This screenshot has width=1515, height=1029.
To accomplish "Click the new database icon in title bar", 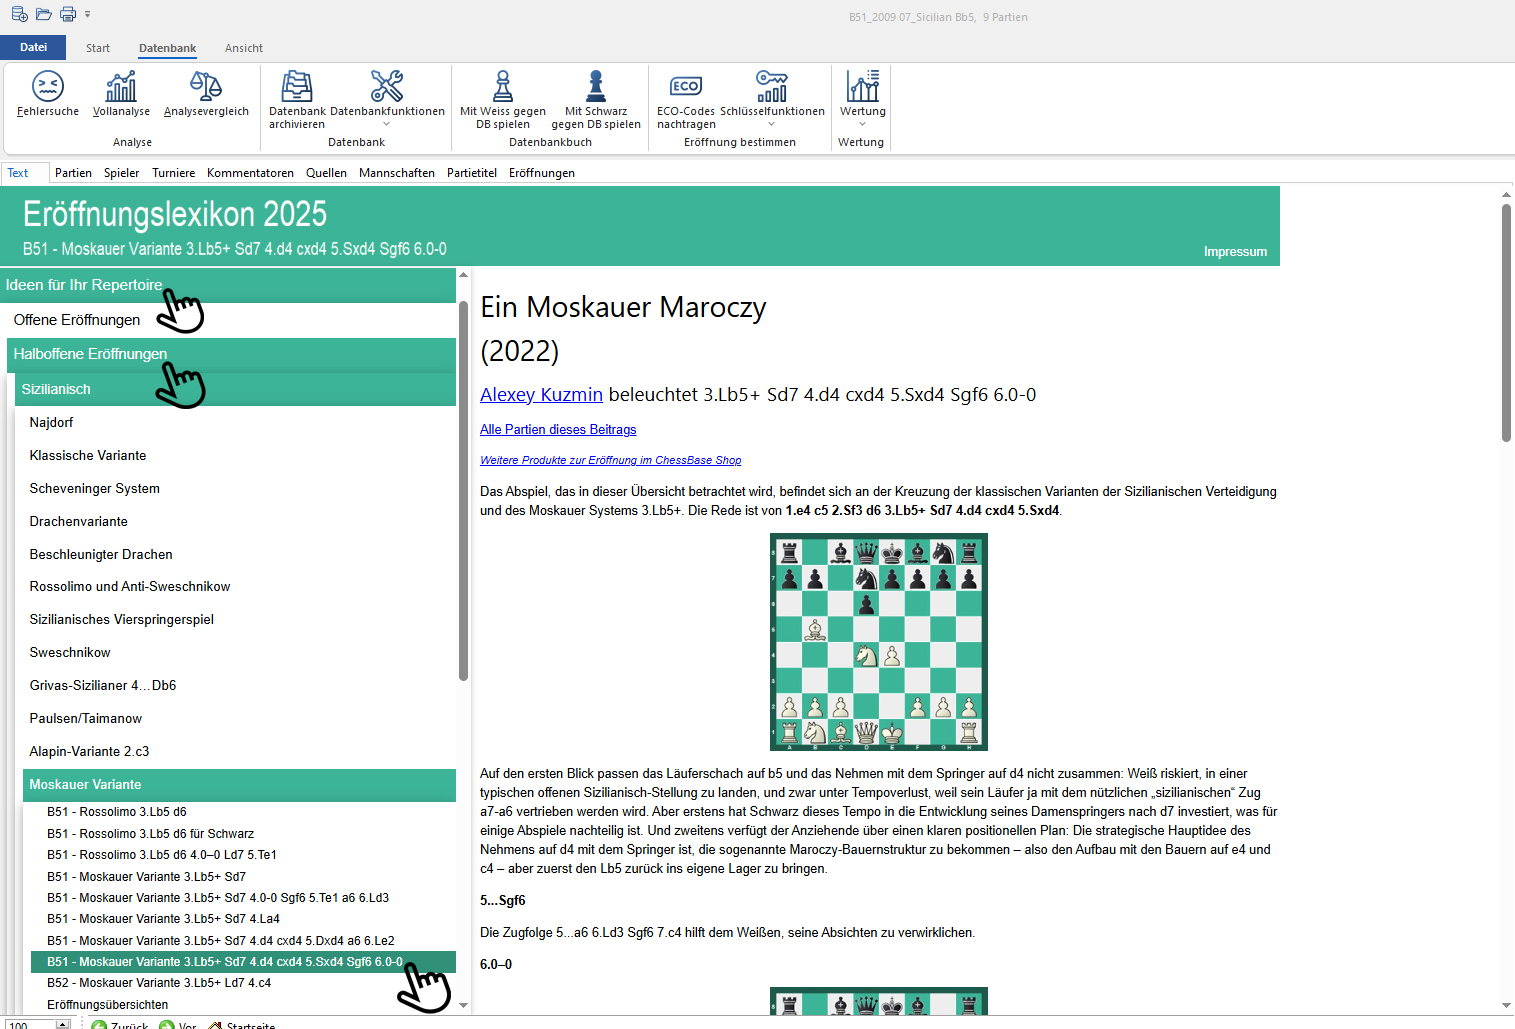I will point(19,14).
